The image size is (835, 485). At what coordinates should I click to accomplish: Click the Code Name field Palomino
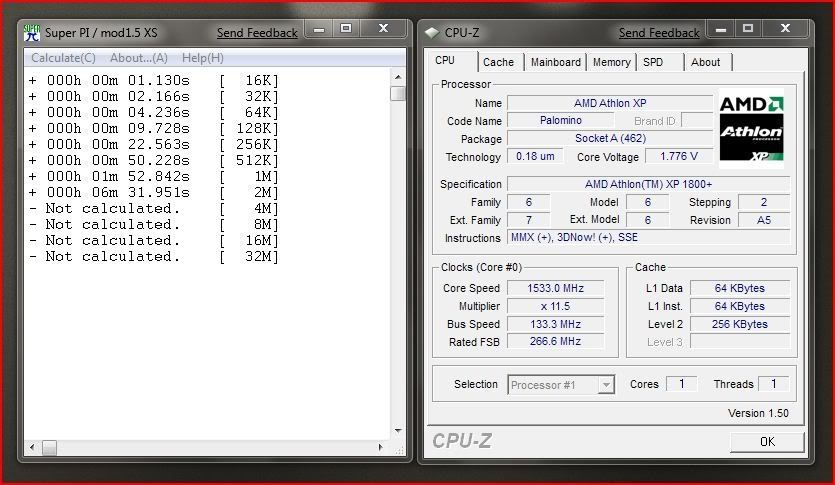(x=561, y=120)
